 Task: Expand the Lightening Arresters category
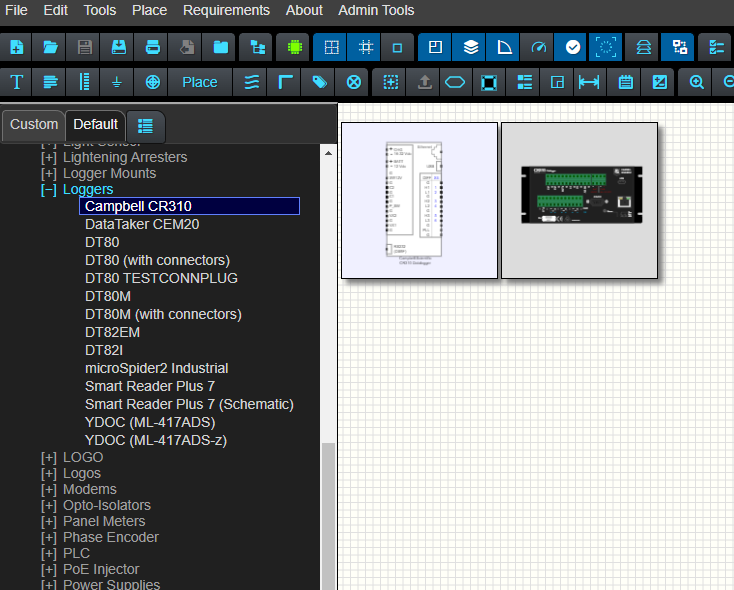coord(49,158)
